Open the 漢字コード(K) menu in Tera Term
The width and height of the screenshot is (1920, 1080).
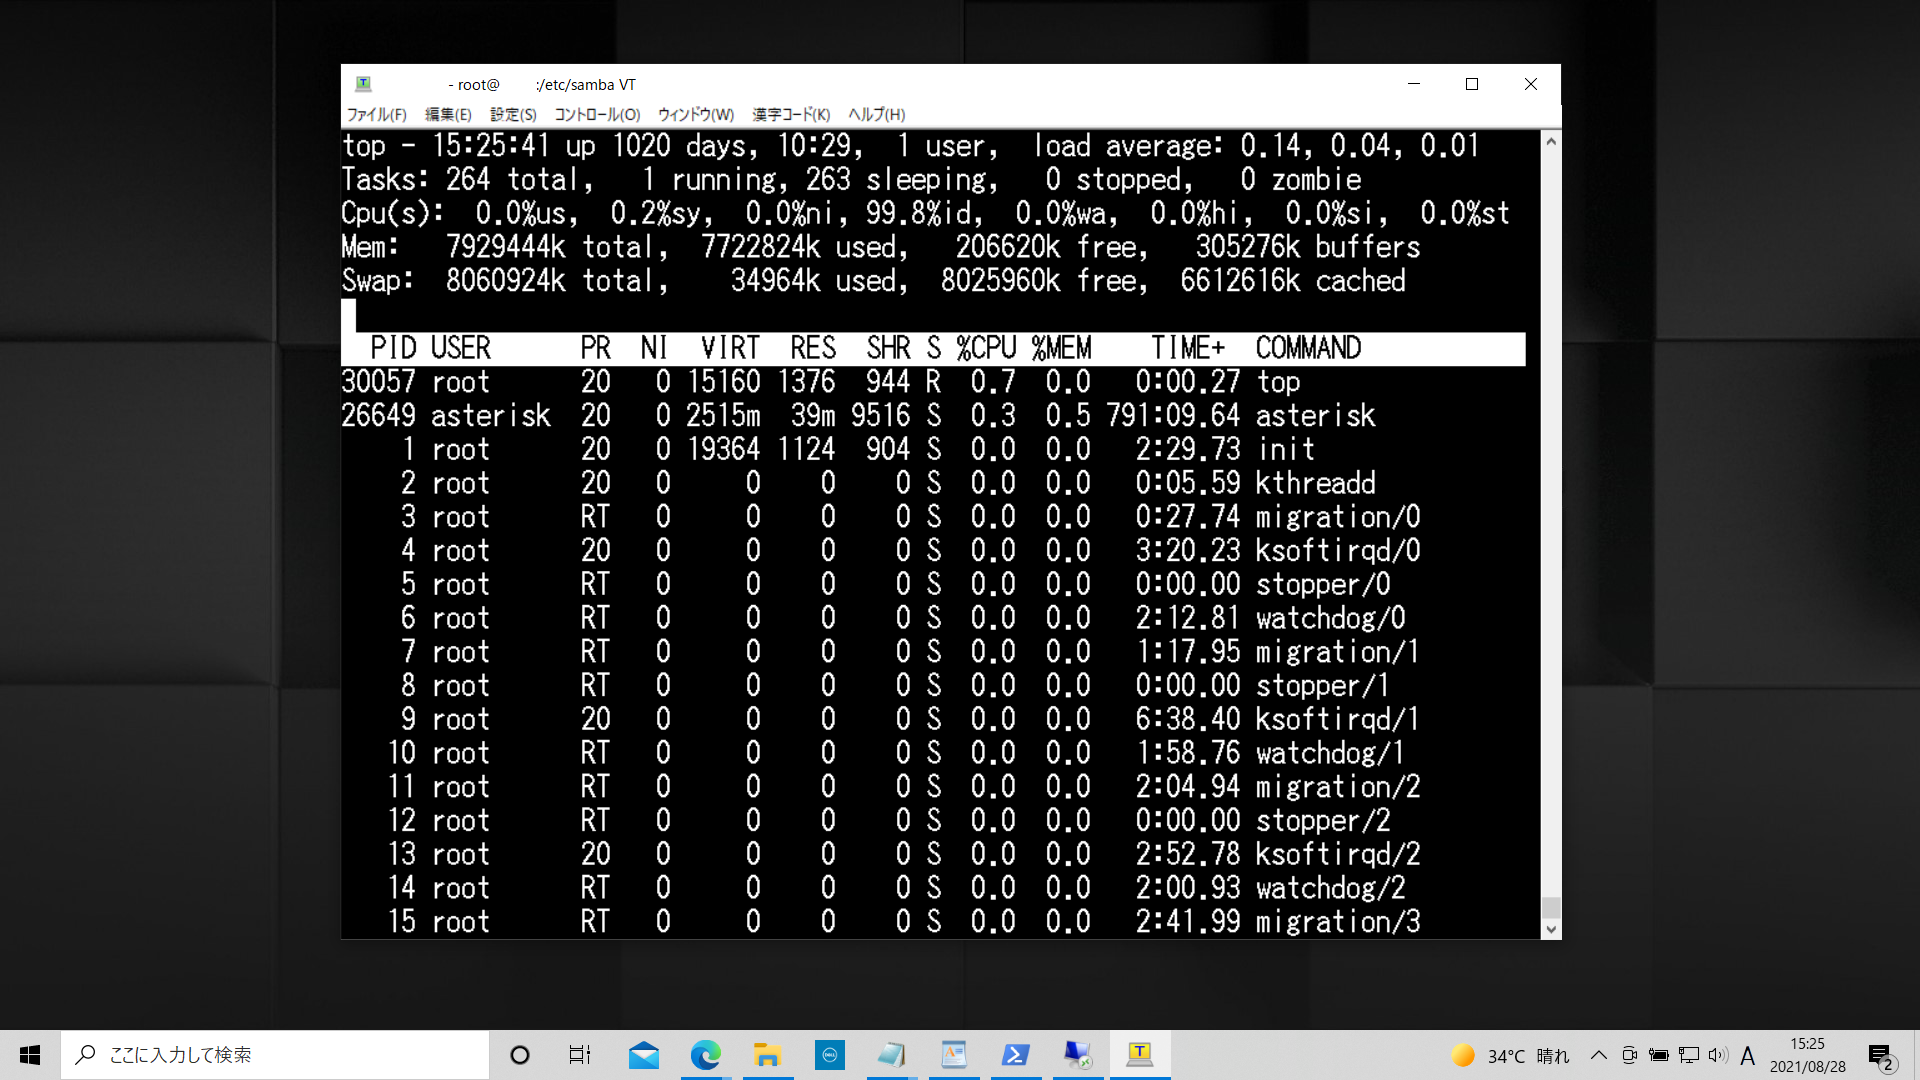789,115
